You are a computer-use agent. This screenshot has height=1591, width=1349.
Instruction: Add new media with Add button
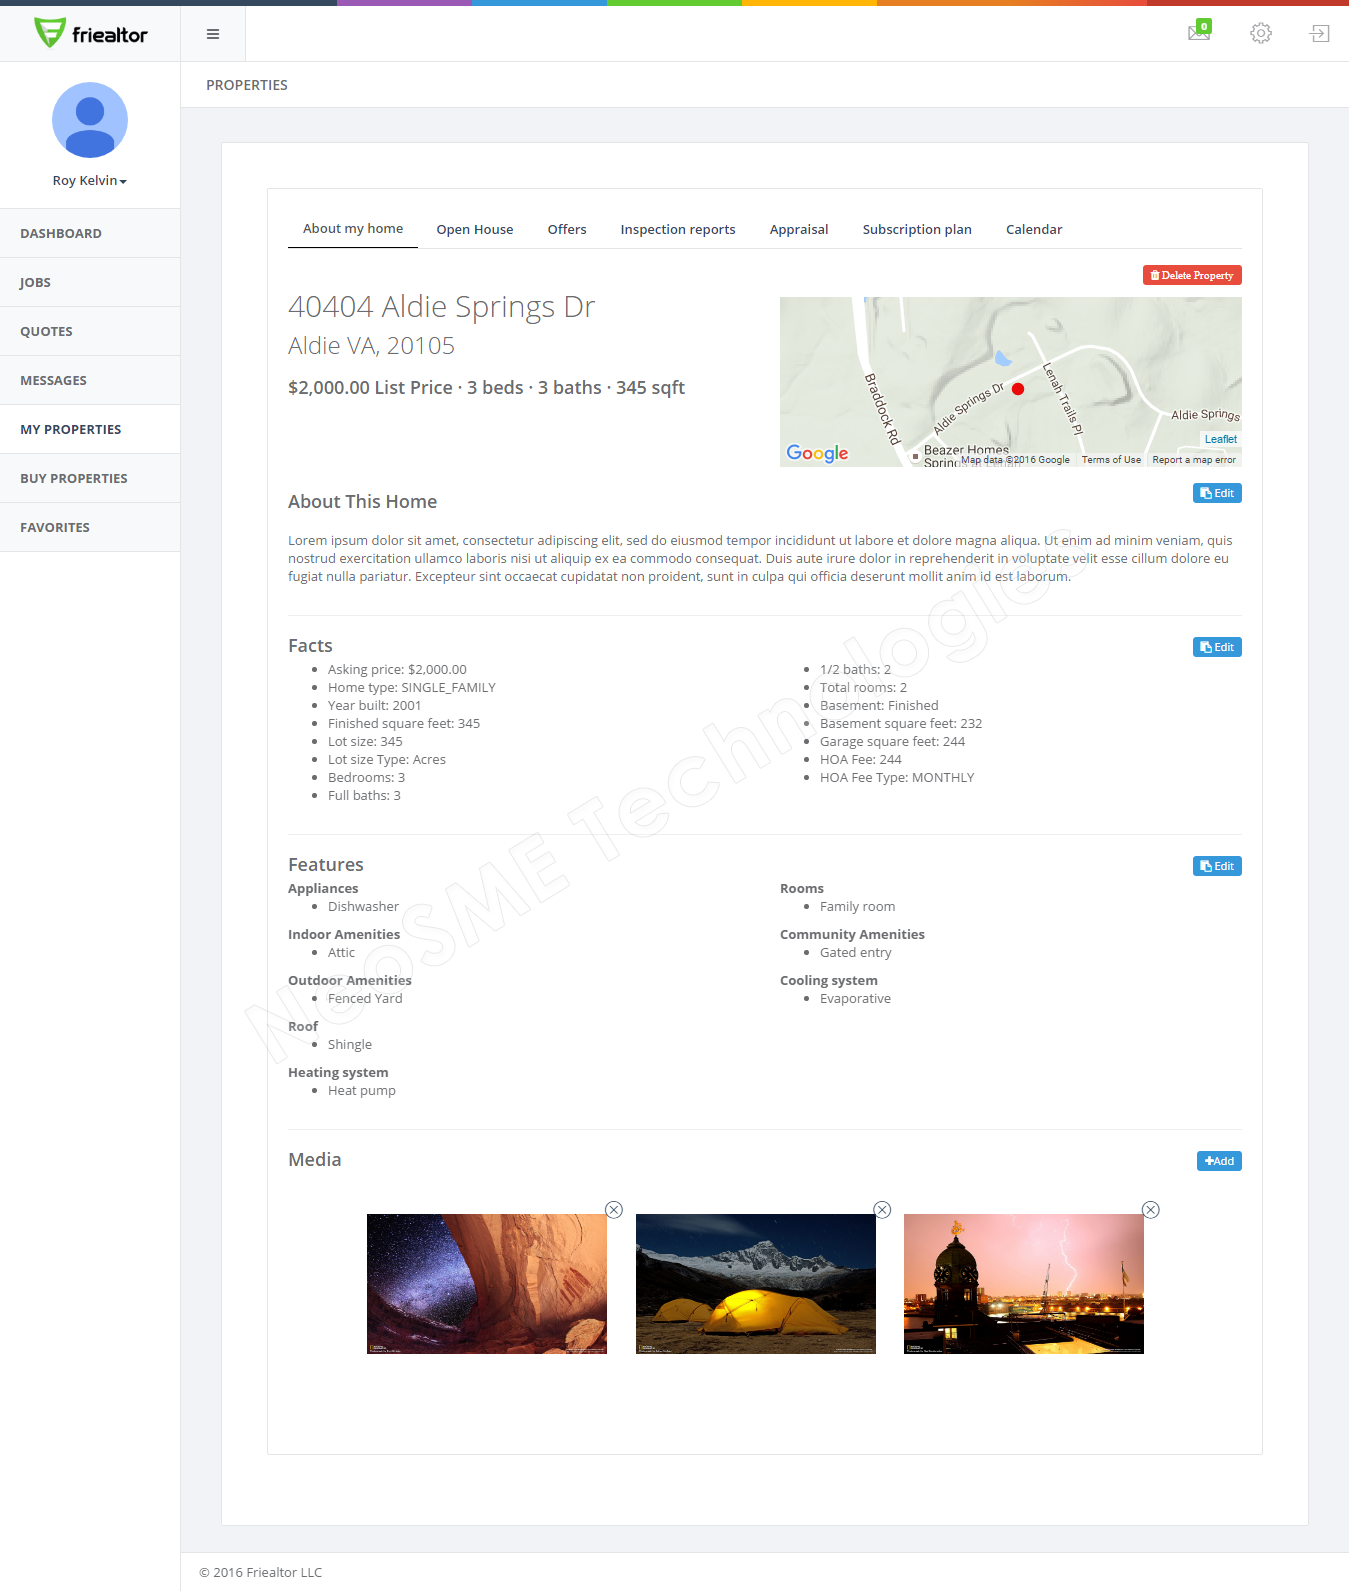[x=1218, y=1161]
